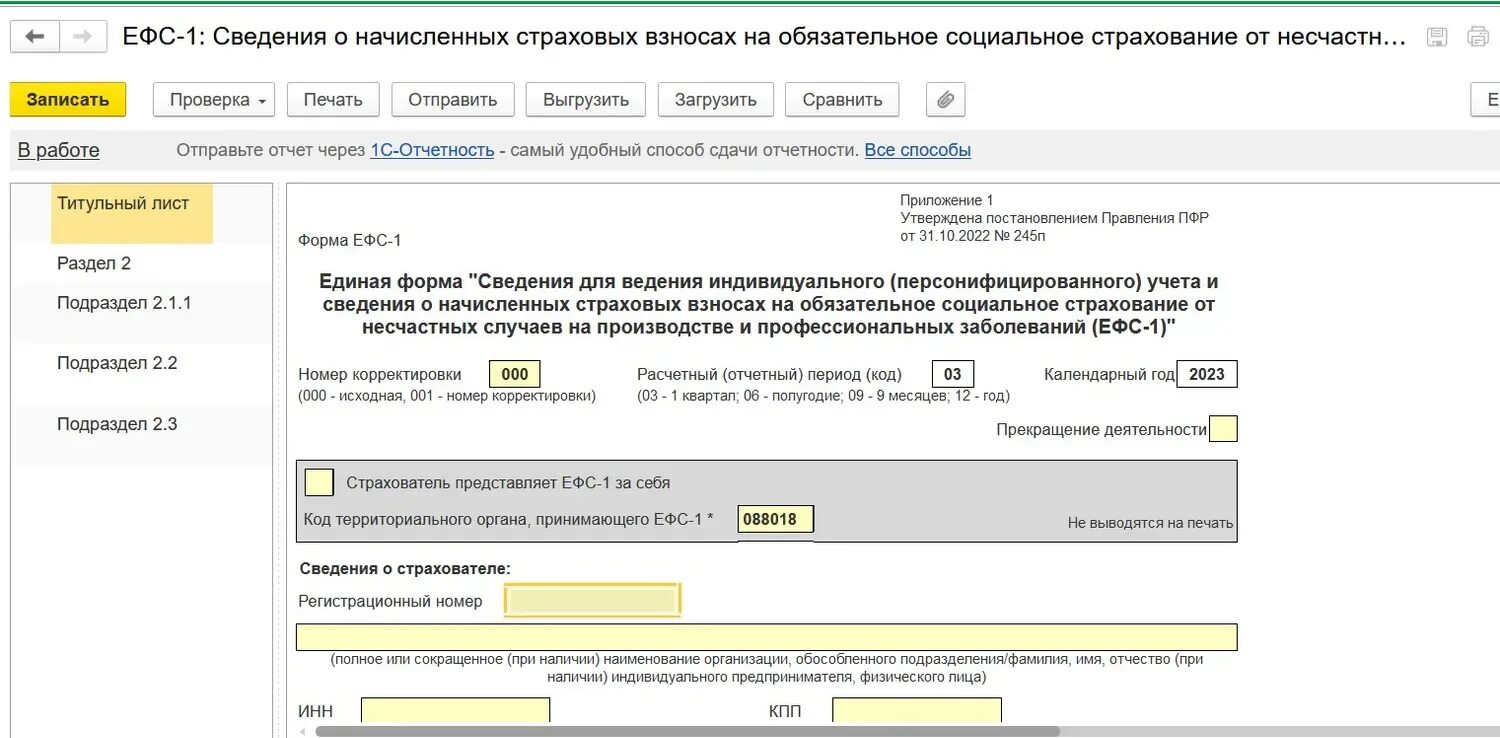Open Подраздел 2.1.1 in the section list
The image size is (1500, 738).
(x=124, y=303)
